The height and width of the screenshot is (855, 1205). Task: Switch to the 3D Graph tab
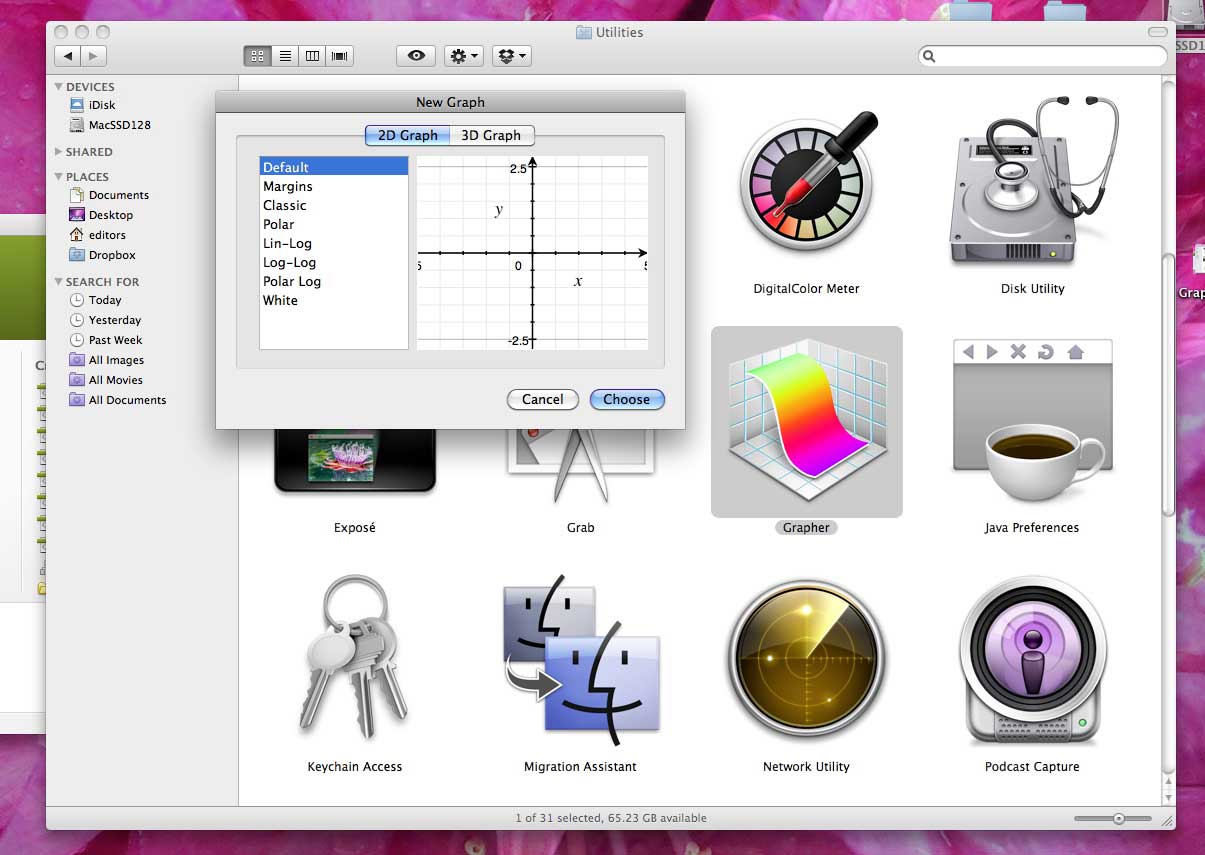491,135
